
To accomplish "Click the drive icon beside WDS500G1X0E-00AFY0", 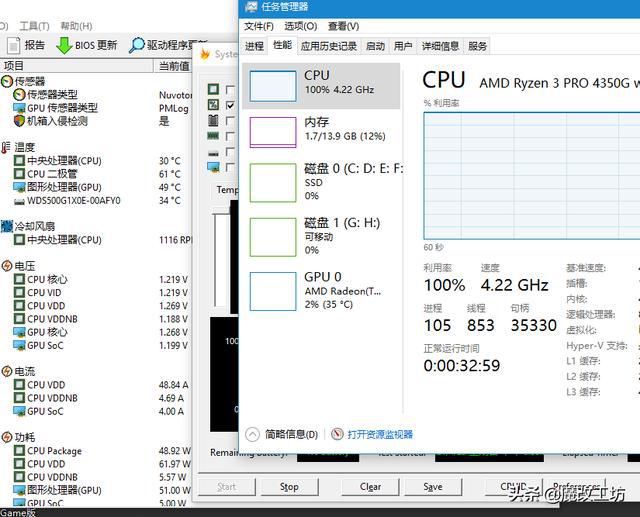I will (x=19, y=202).
